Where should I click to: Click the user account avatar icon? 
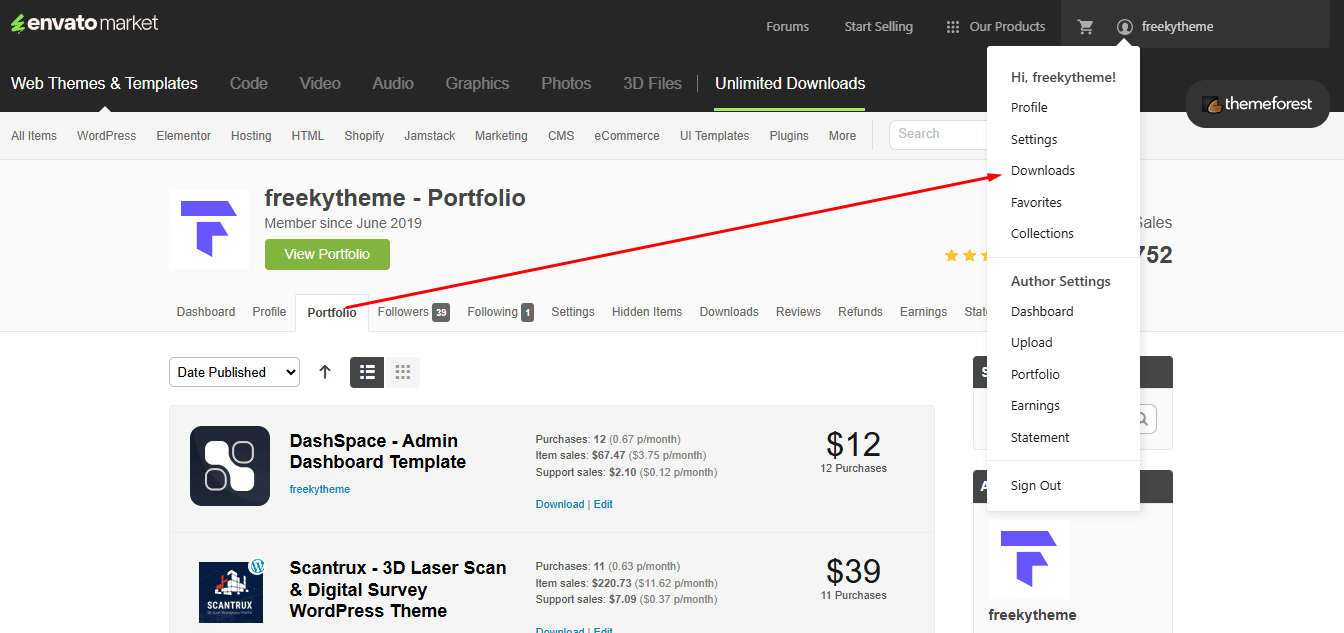(1125, 27)
